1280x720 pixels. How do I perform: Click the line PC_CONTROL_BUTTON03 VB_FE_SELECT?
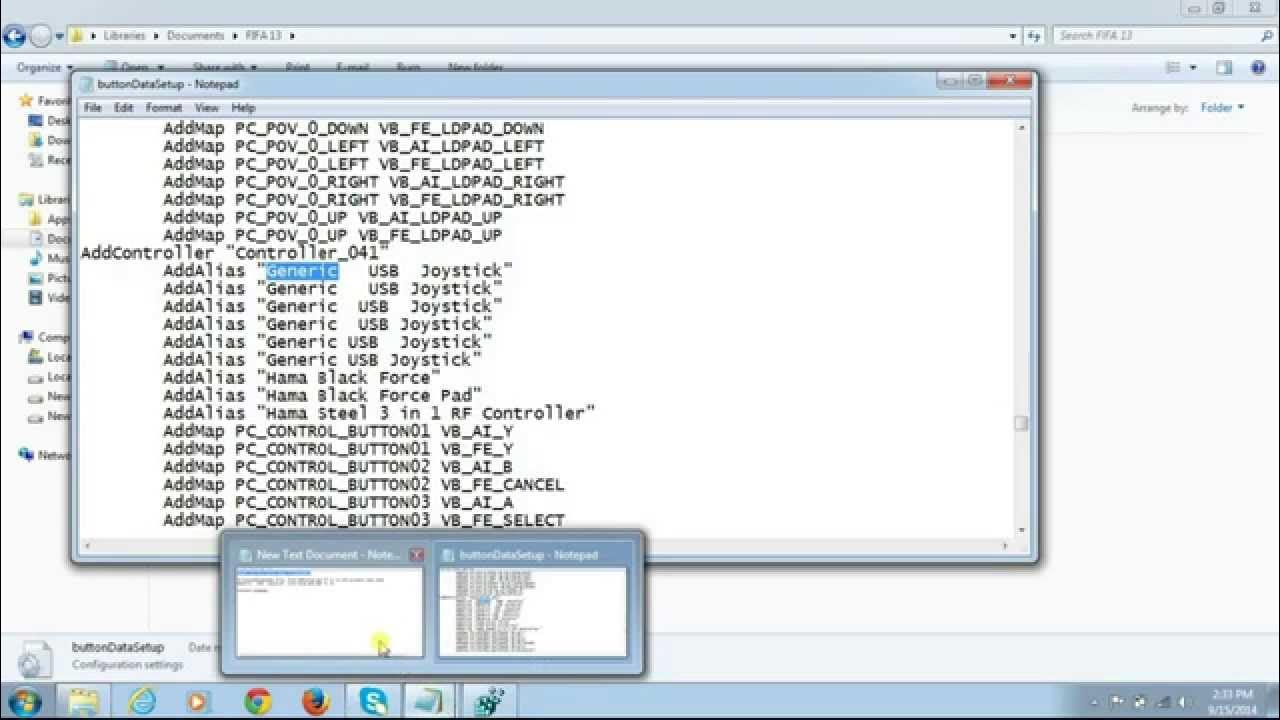pos(364,520)
